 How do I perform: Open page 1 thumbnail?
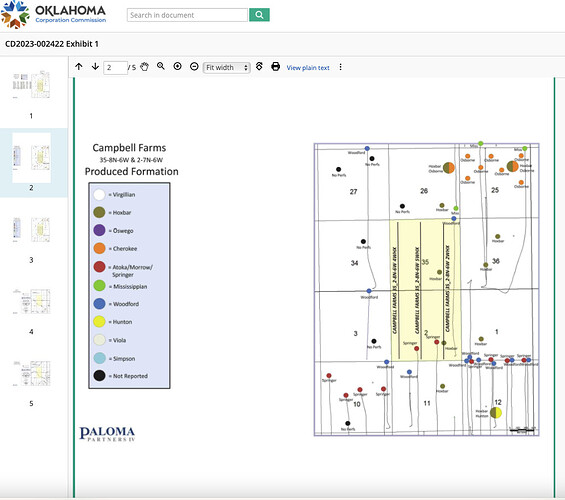pyautogui.click(x=31, y=85)
